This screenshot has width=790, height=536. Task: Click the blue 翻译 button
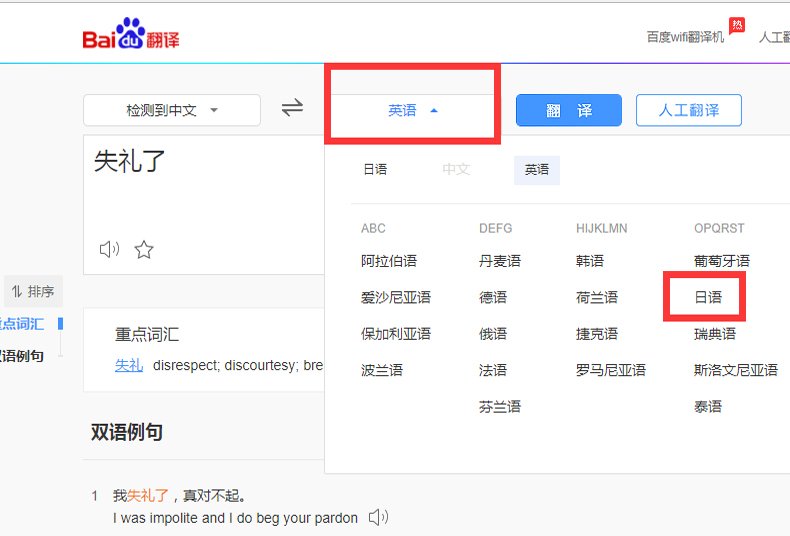[569, 110]
